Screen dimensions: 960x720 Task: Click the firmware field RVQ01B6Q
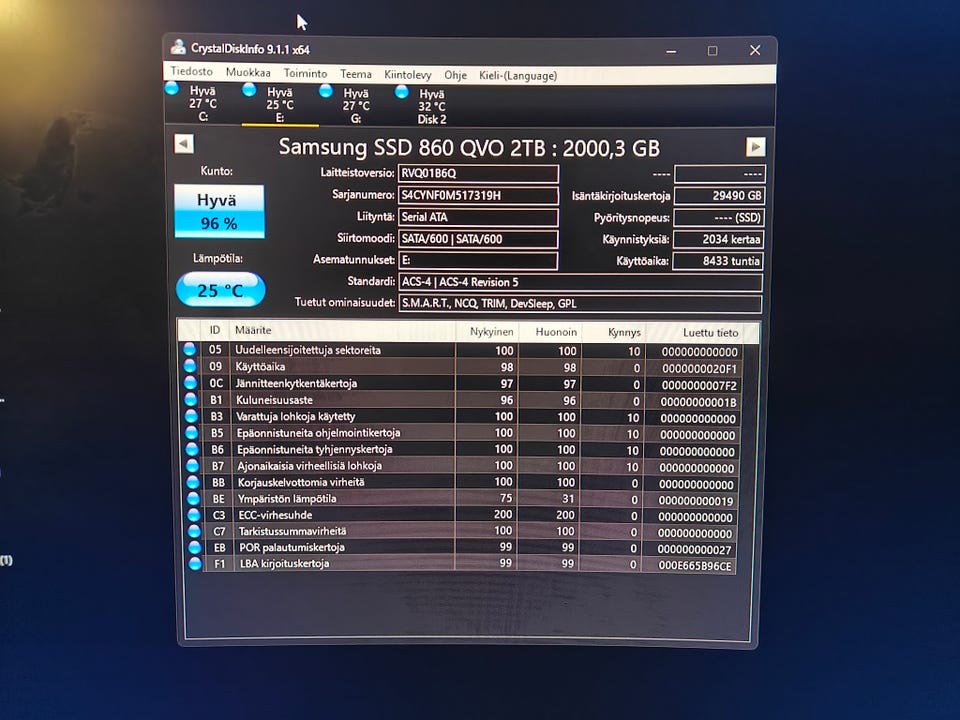click(478, 173)
